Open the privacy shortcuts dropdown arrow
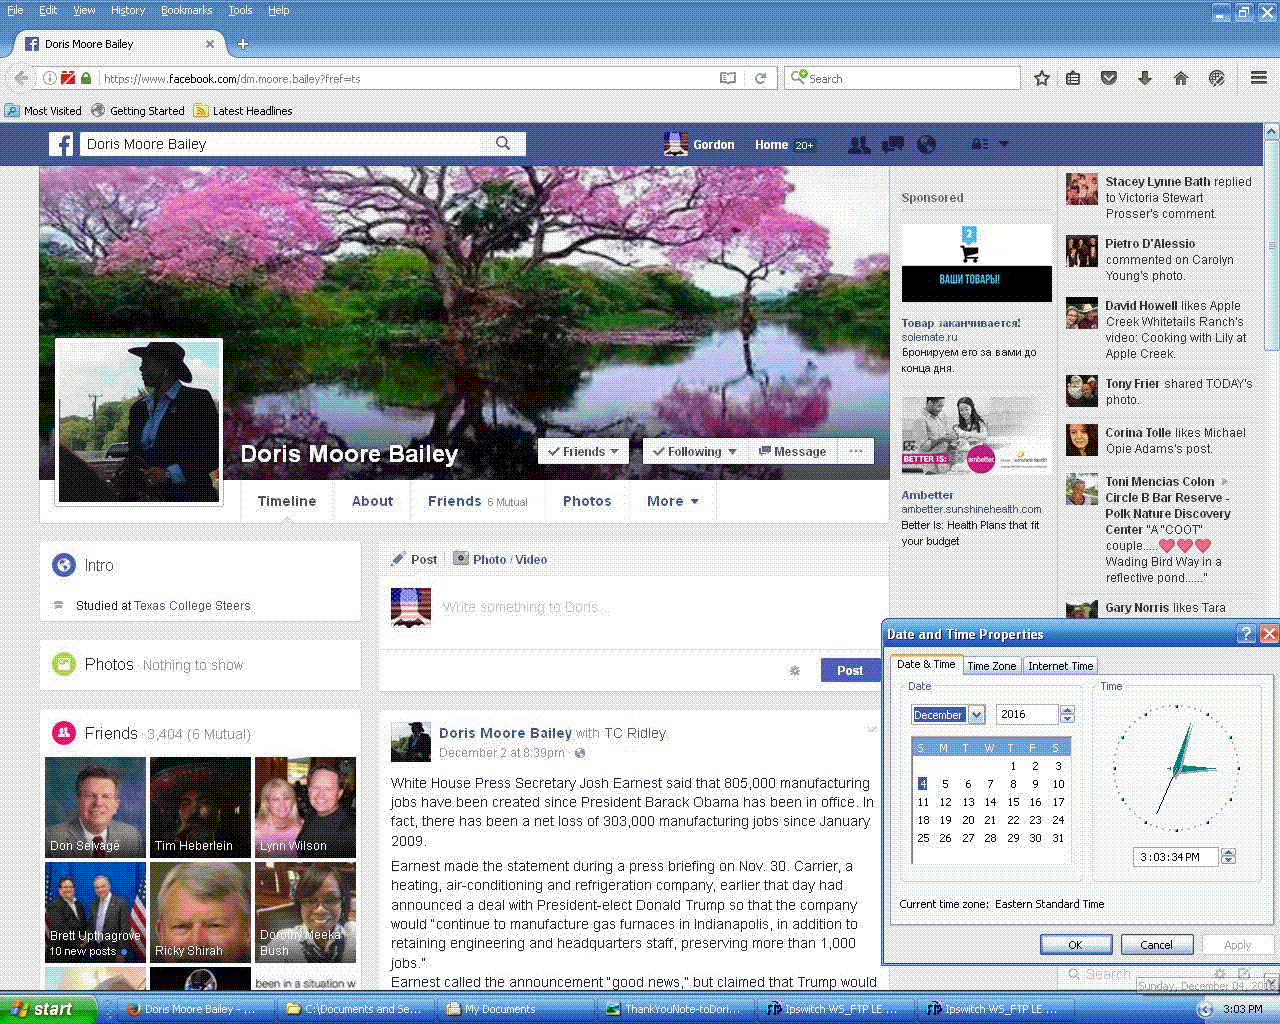Screen dimensions: 1280x1024 tap(1004, 144)
